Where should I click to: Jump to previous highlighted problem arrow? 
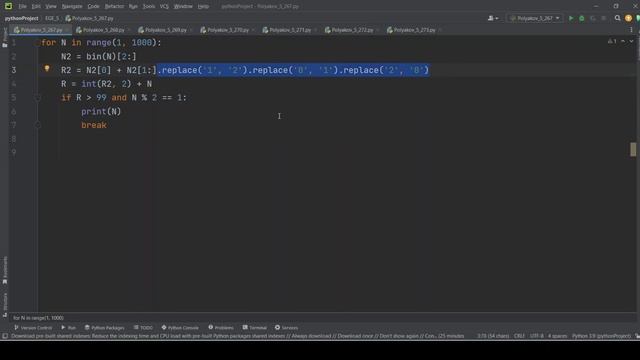(x=623, y=41)
